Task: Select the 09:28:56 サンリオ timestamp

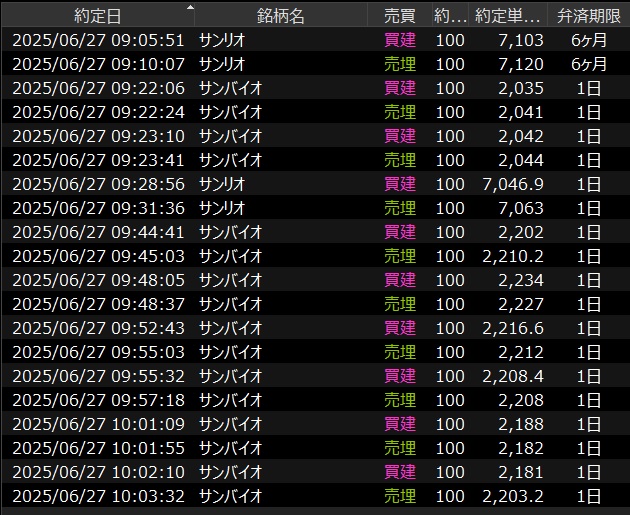Action: click(98, 184)
